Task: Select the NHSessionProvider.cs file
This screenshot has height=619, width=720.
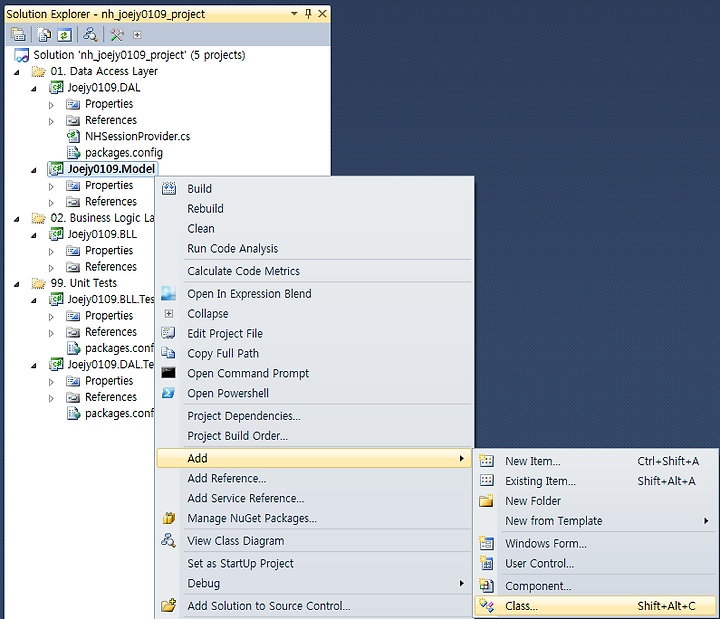Action: tap(137, 136)
